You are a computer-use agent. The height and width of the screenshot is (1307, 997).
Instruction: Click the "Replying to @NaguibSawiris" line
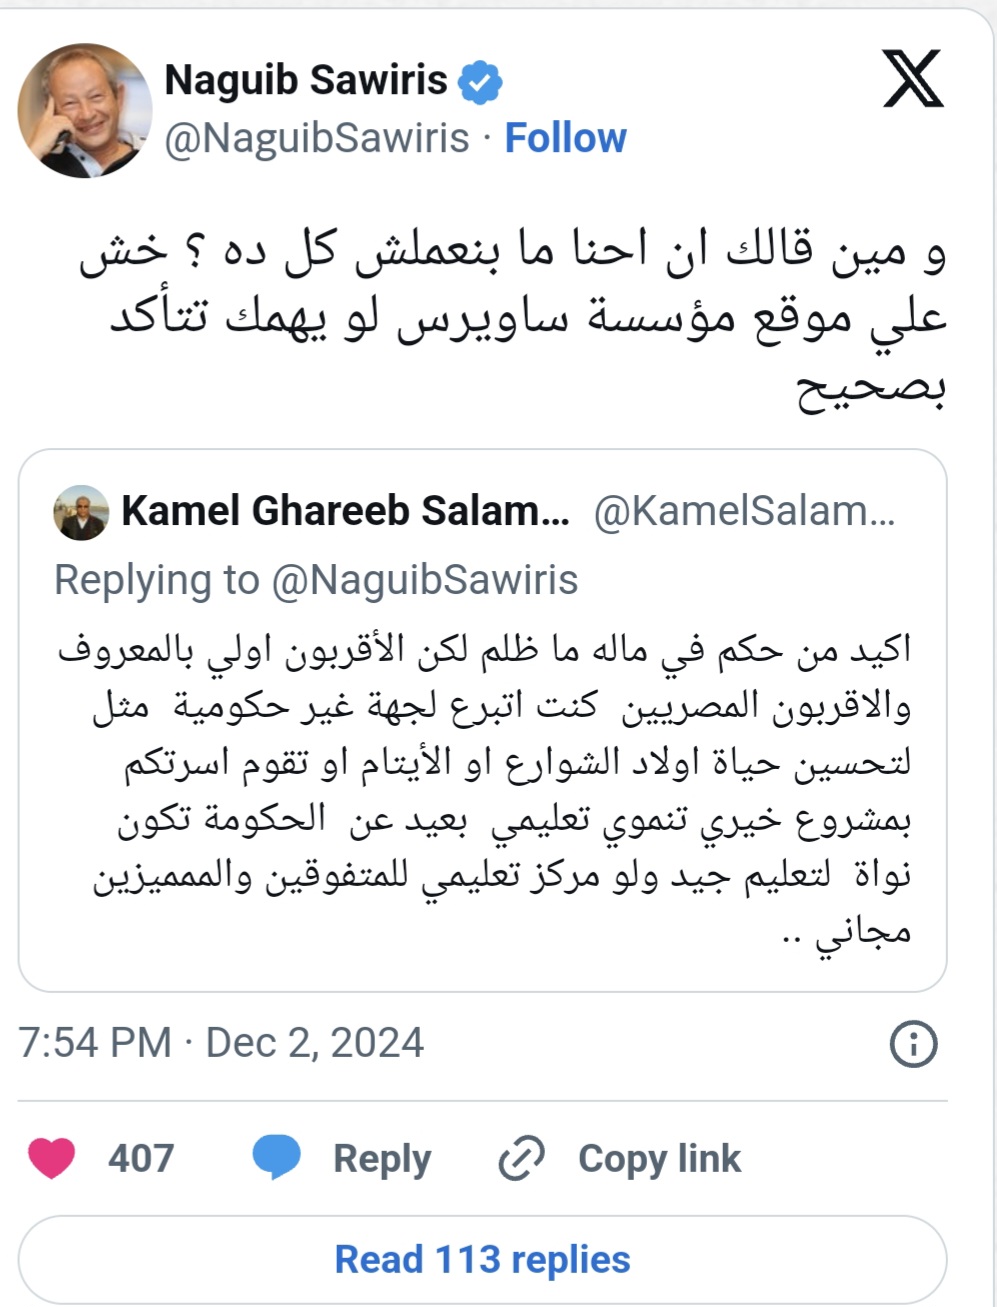pos(316,579)
